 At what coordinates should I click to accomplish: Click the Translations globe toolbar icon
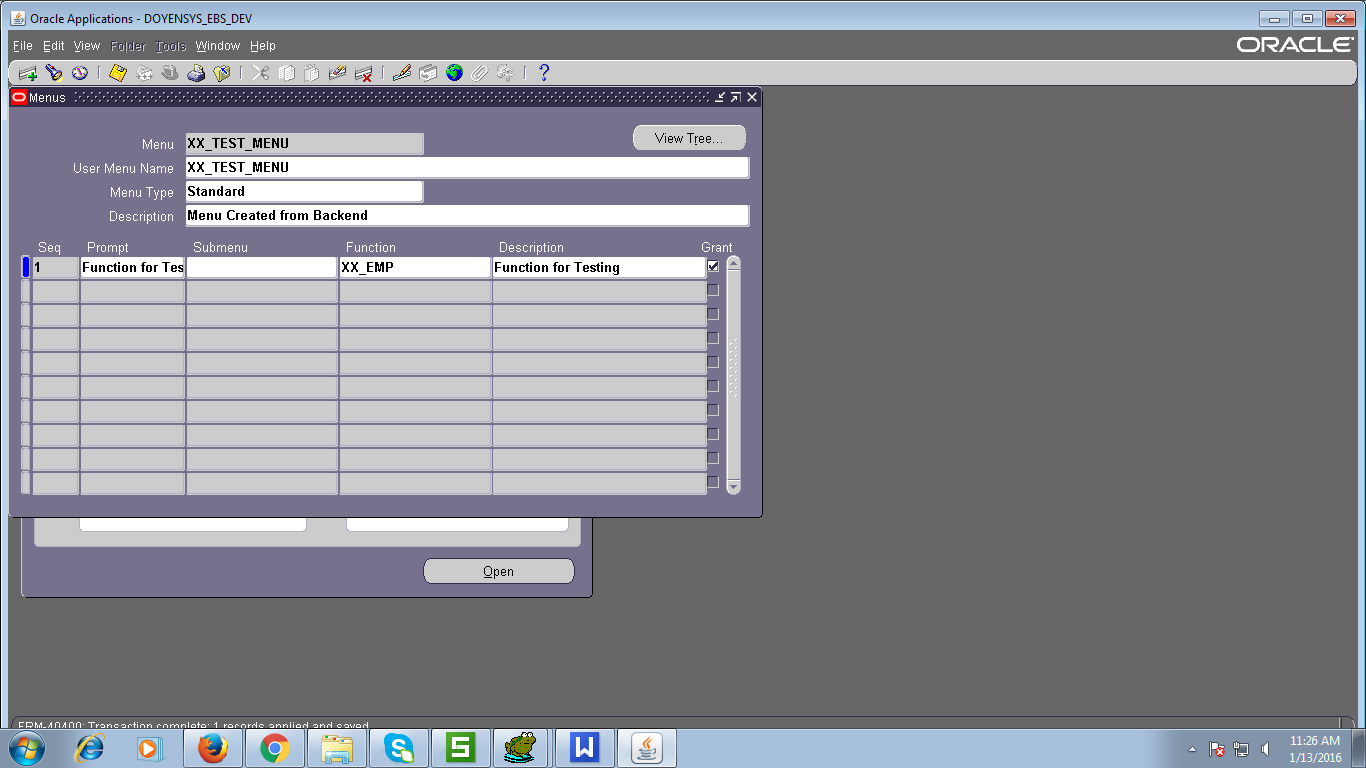click(453, 72)
